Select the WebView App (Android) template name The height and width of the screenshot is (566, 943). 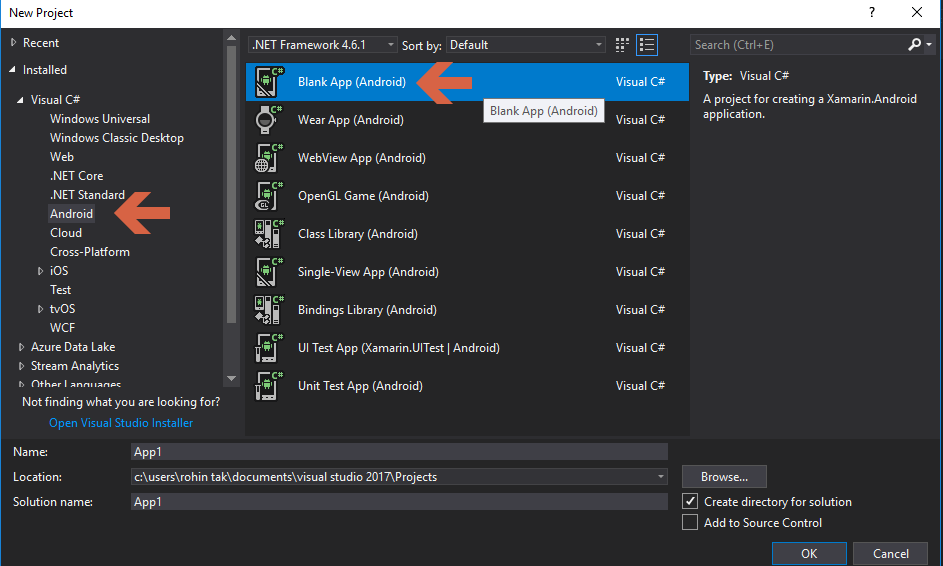pyautogui.click(x=361, y=158)
